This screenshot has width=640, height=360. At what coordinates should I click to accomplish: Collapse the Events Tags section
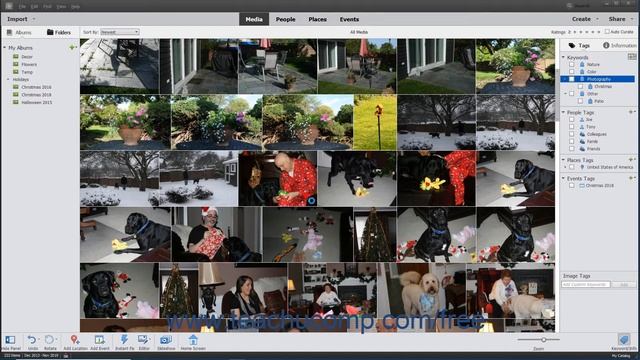(563, 178)
